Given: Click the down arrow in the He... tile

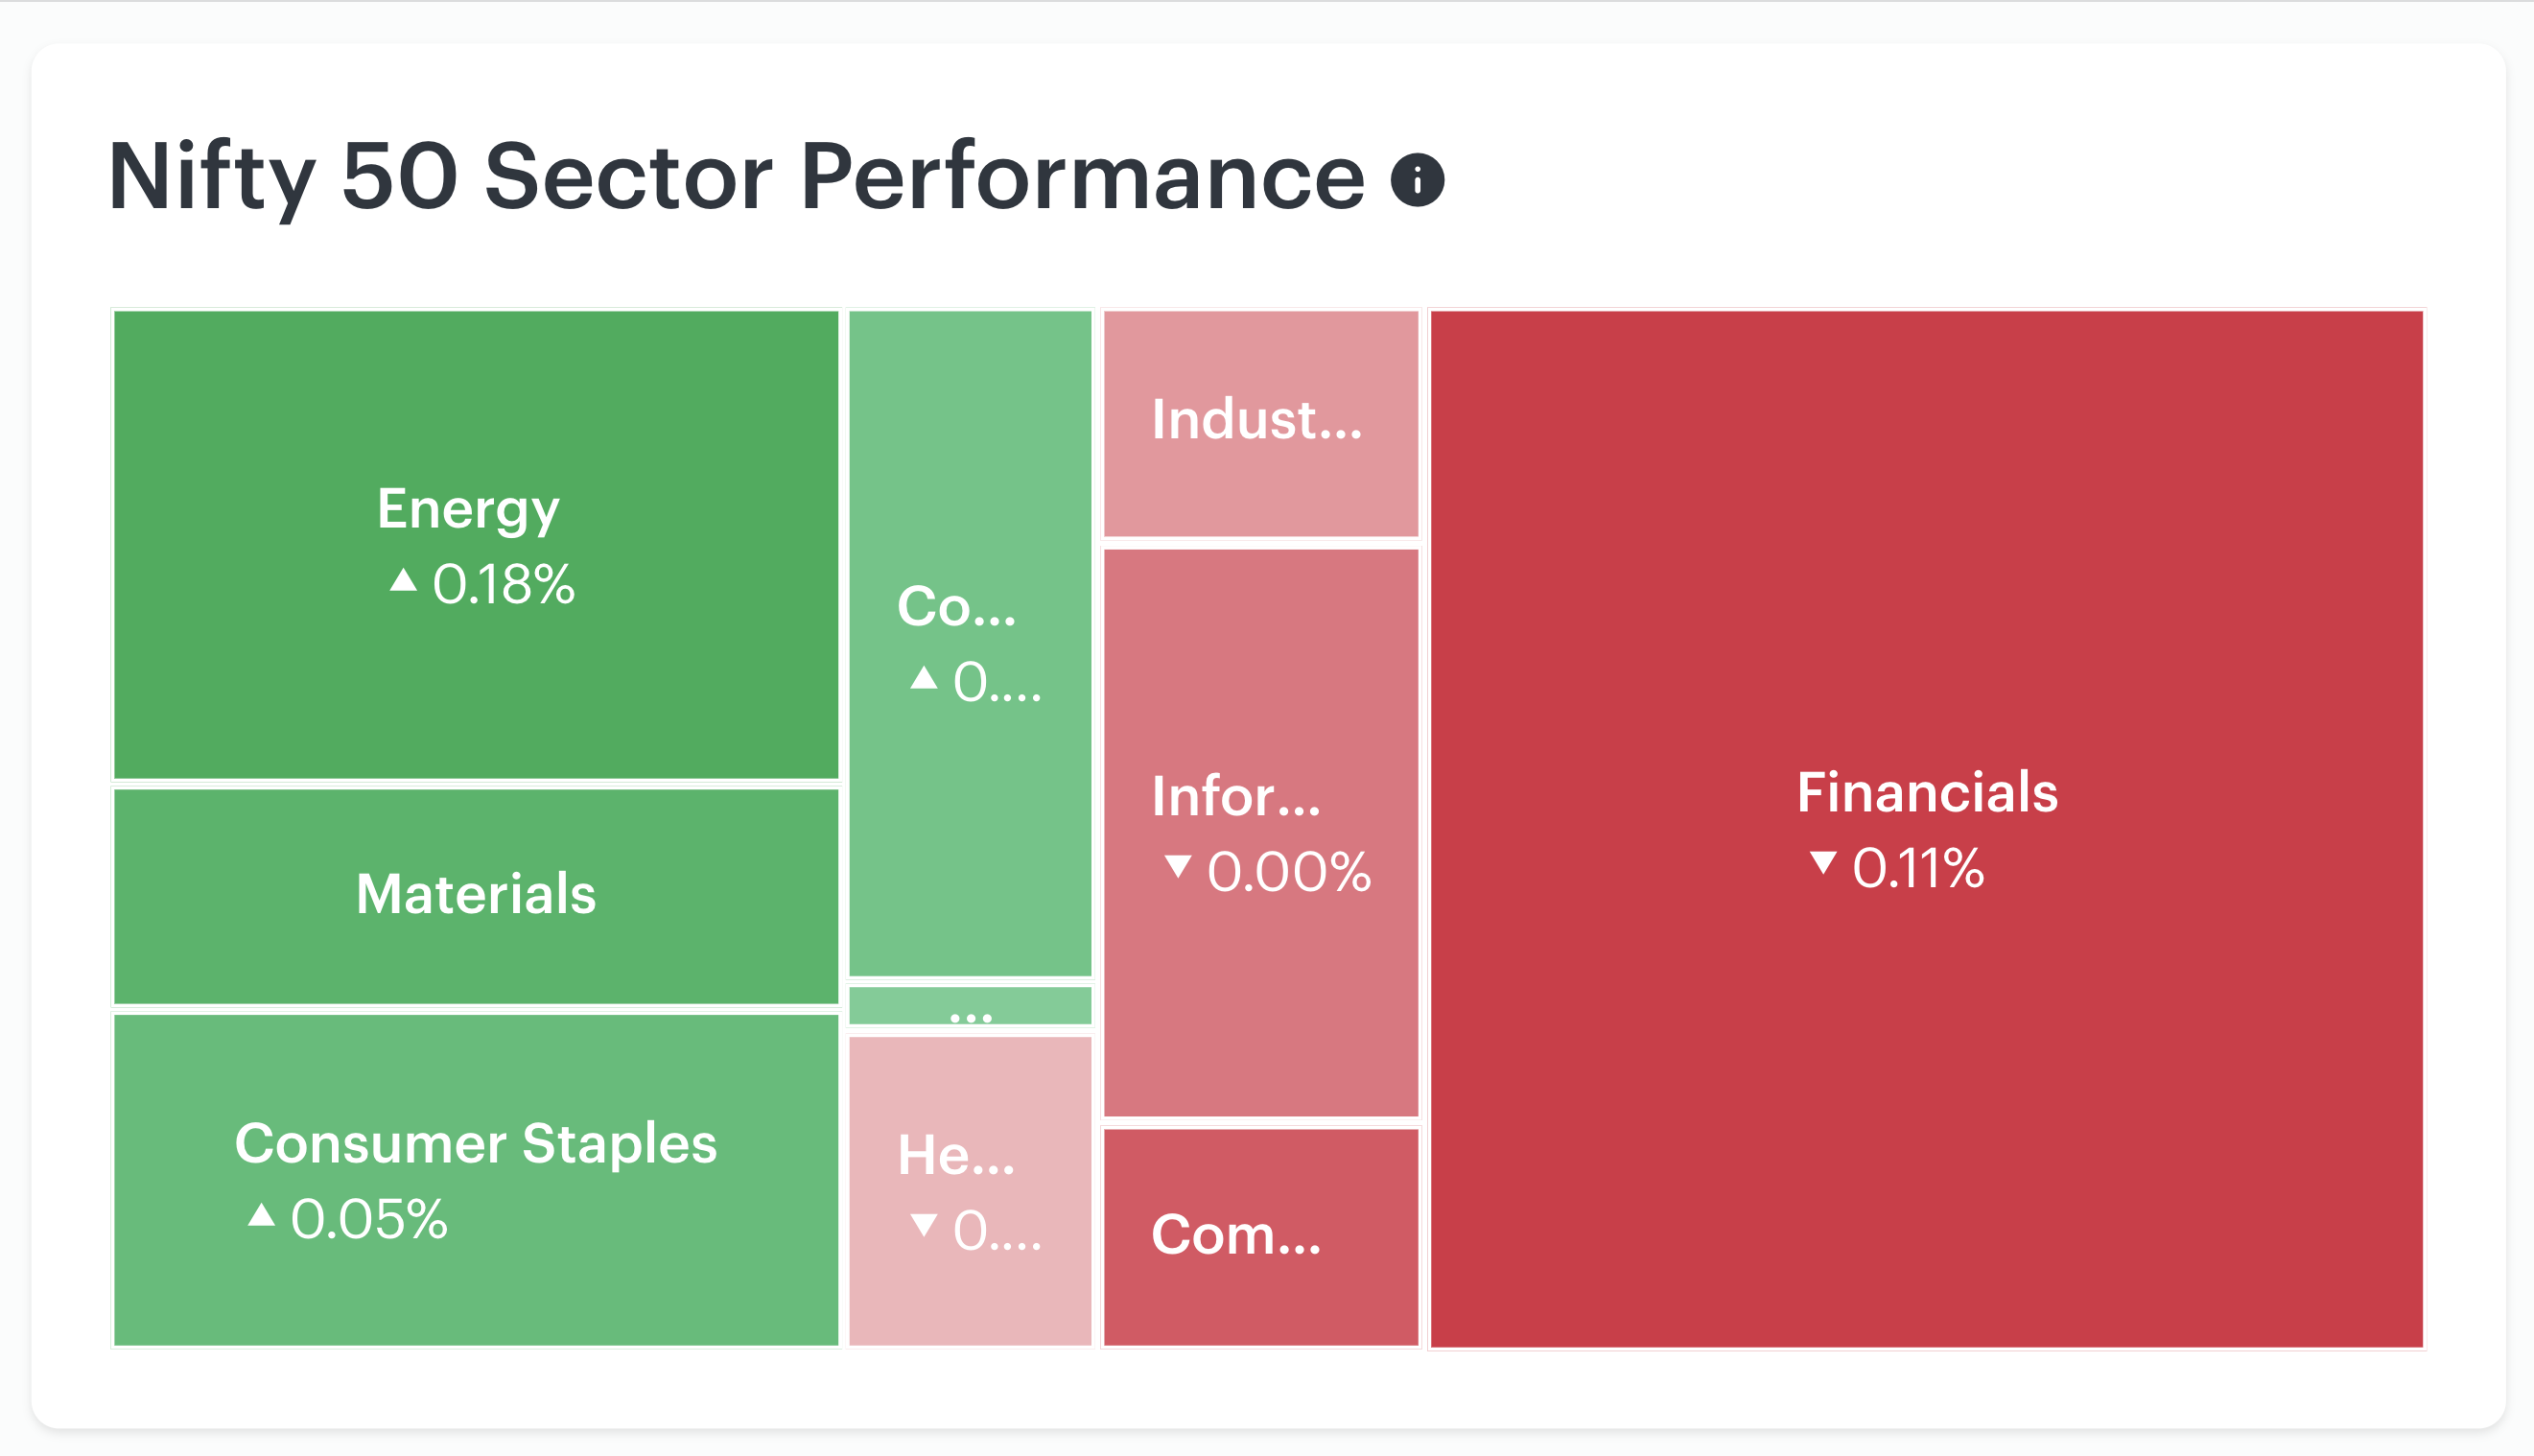Looking at the screenshot, I should point(923,1225).
